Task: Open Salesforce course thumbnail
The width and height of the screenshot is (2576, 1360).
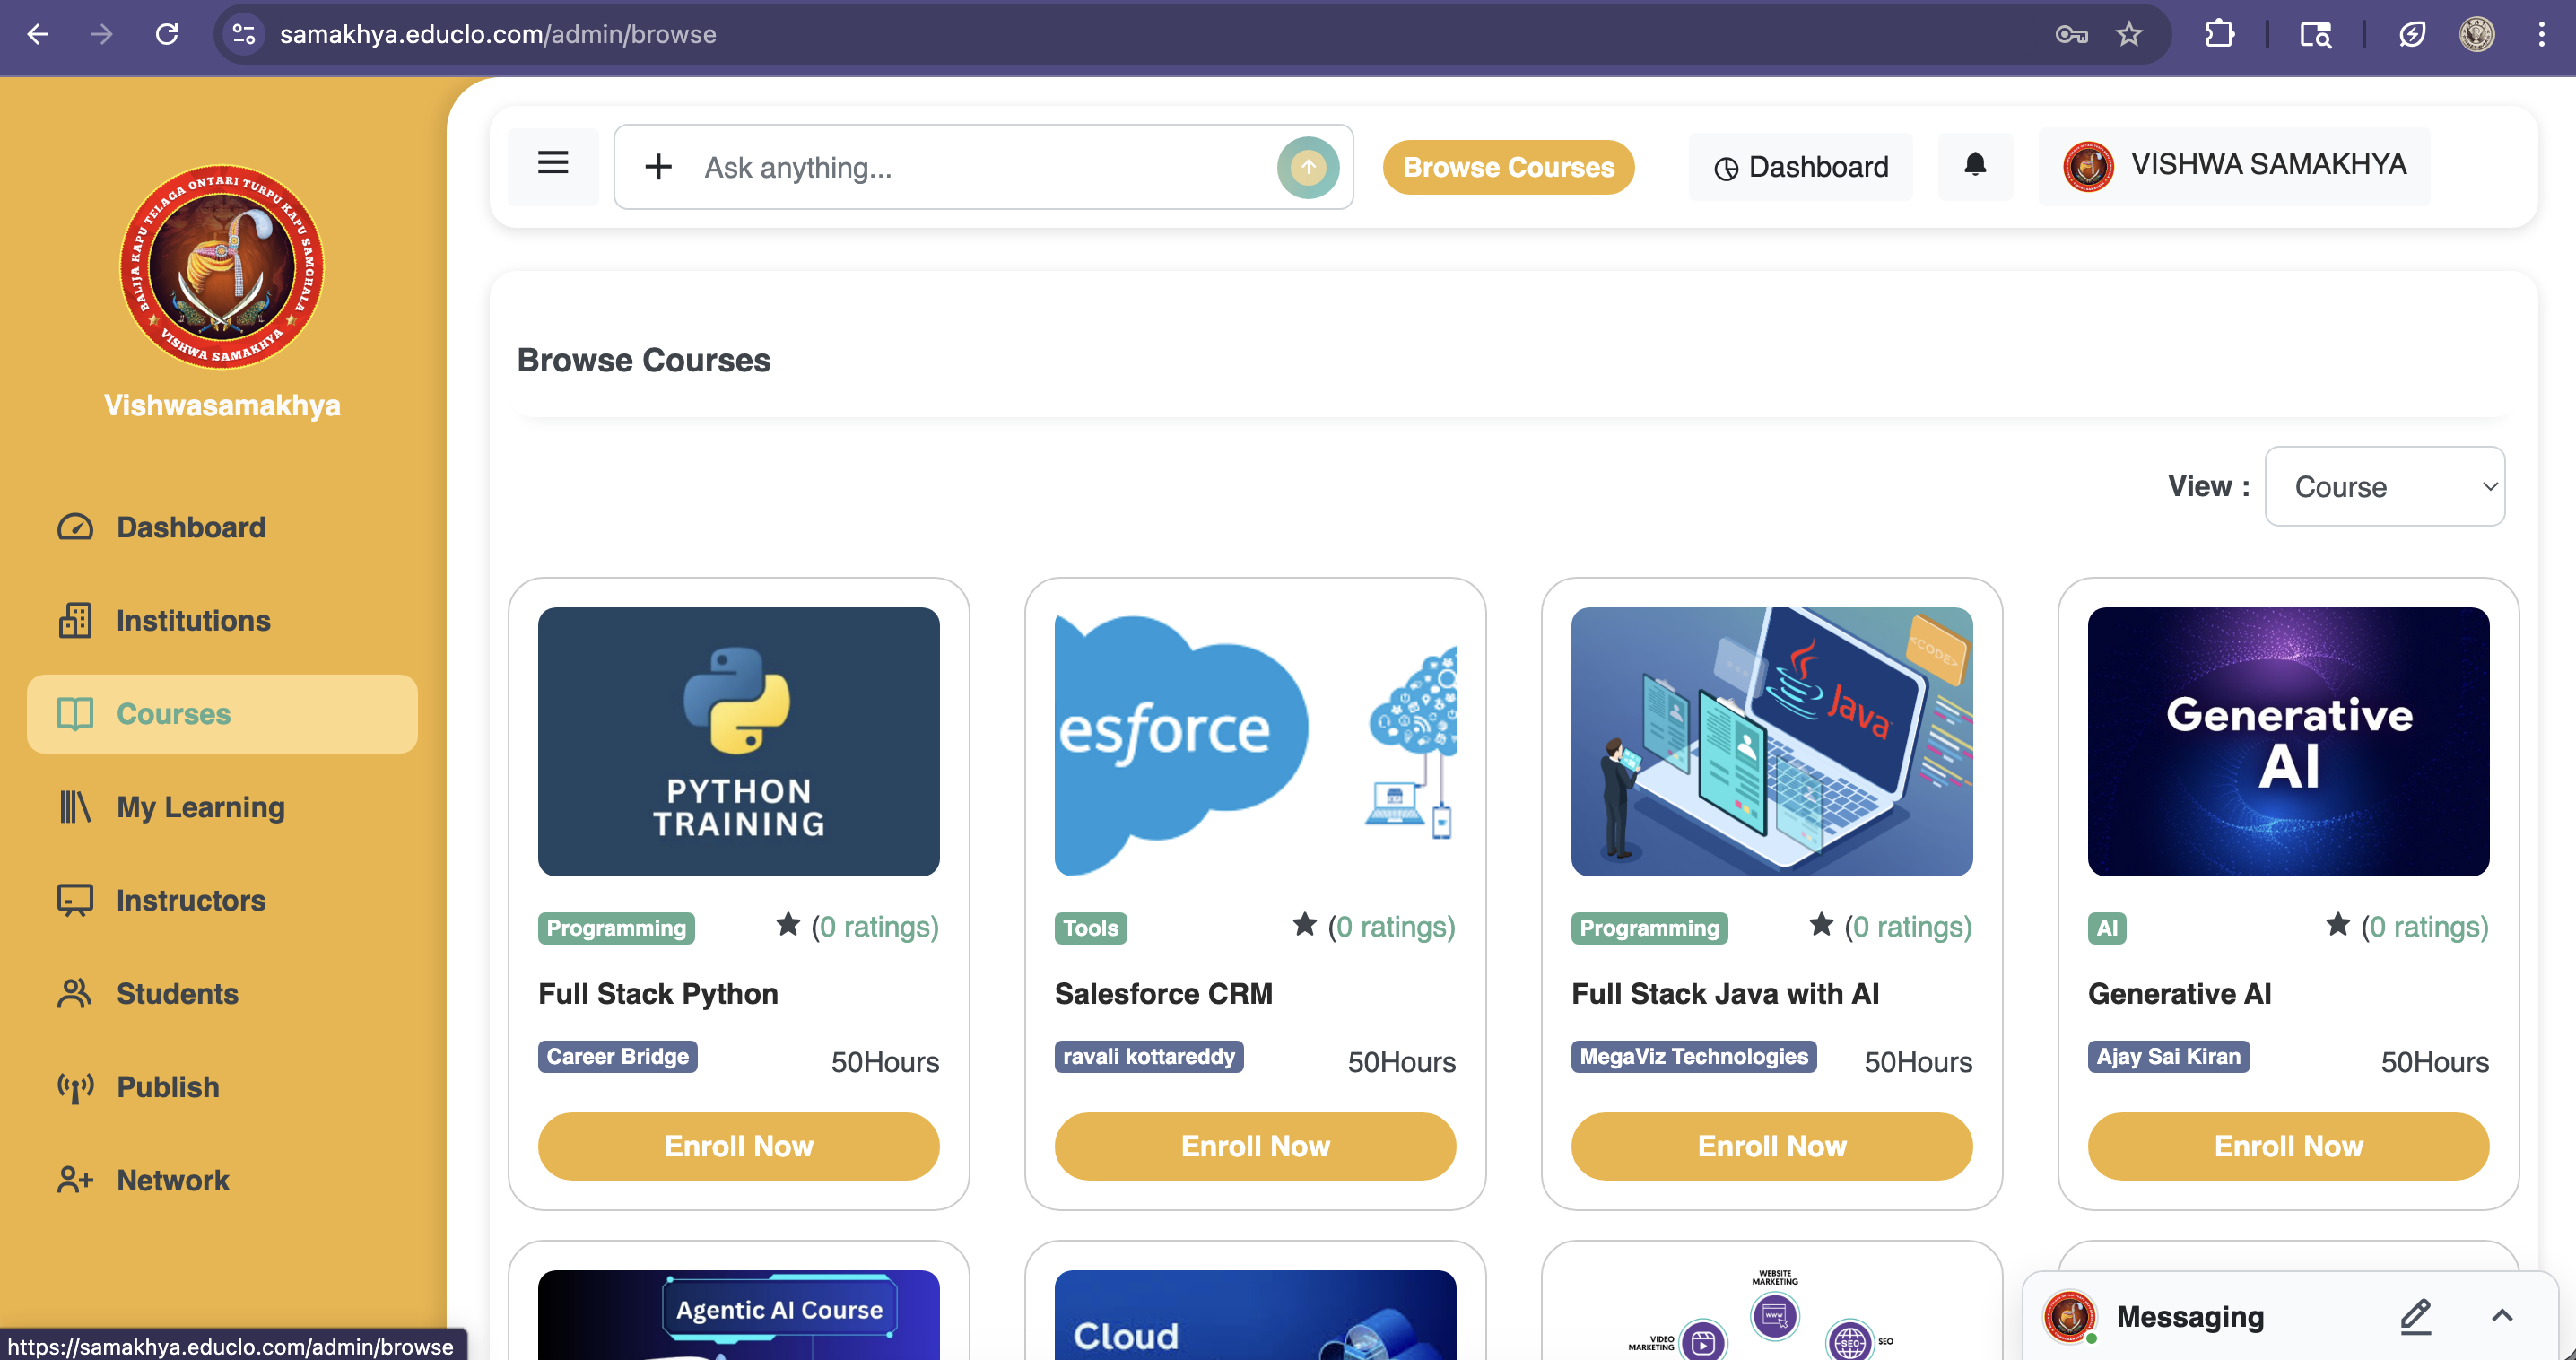Action: [x=1255, y=741]
